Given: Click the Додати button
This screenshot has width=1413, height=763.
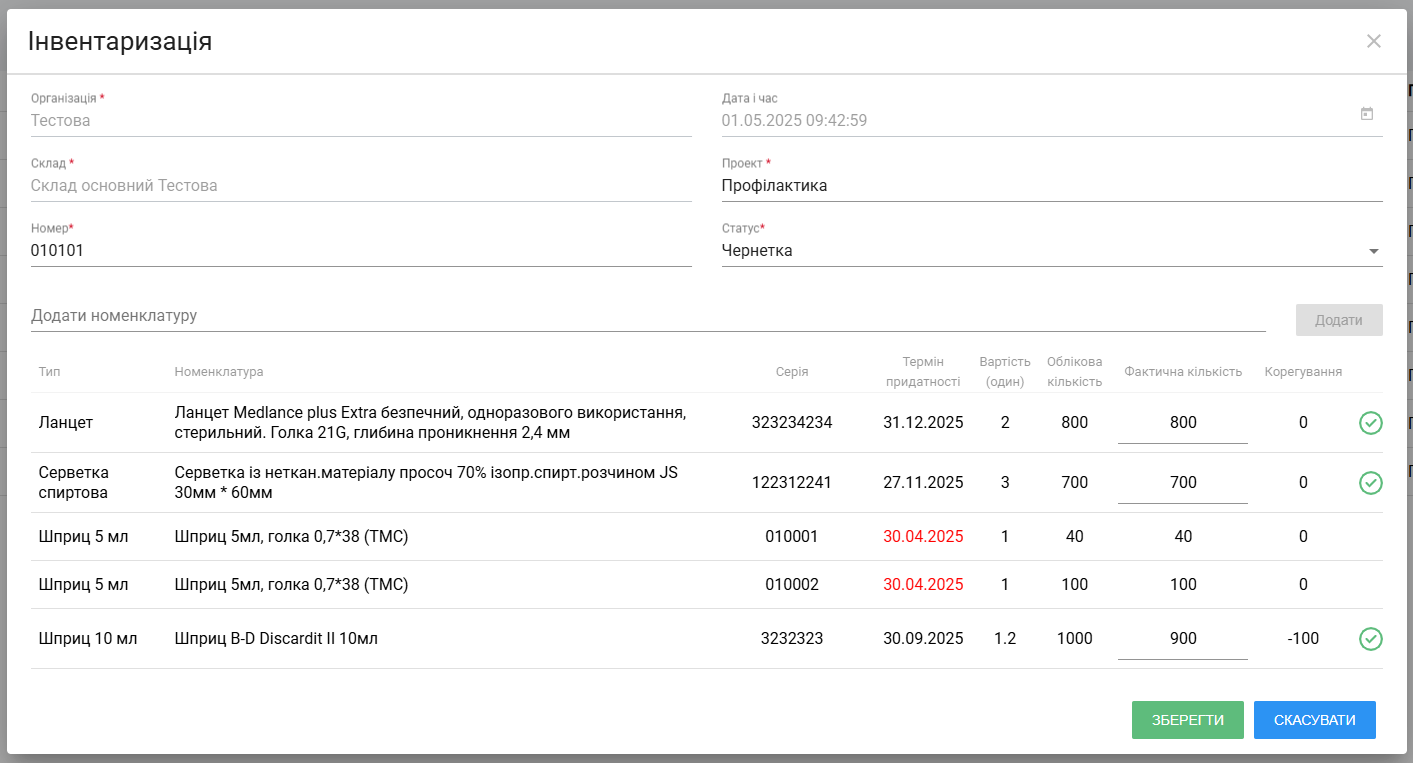Looking at the screenshot, I should 1339,320.
